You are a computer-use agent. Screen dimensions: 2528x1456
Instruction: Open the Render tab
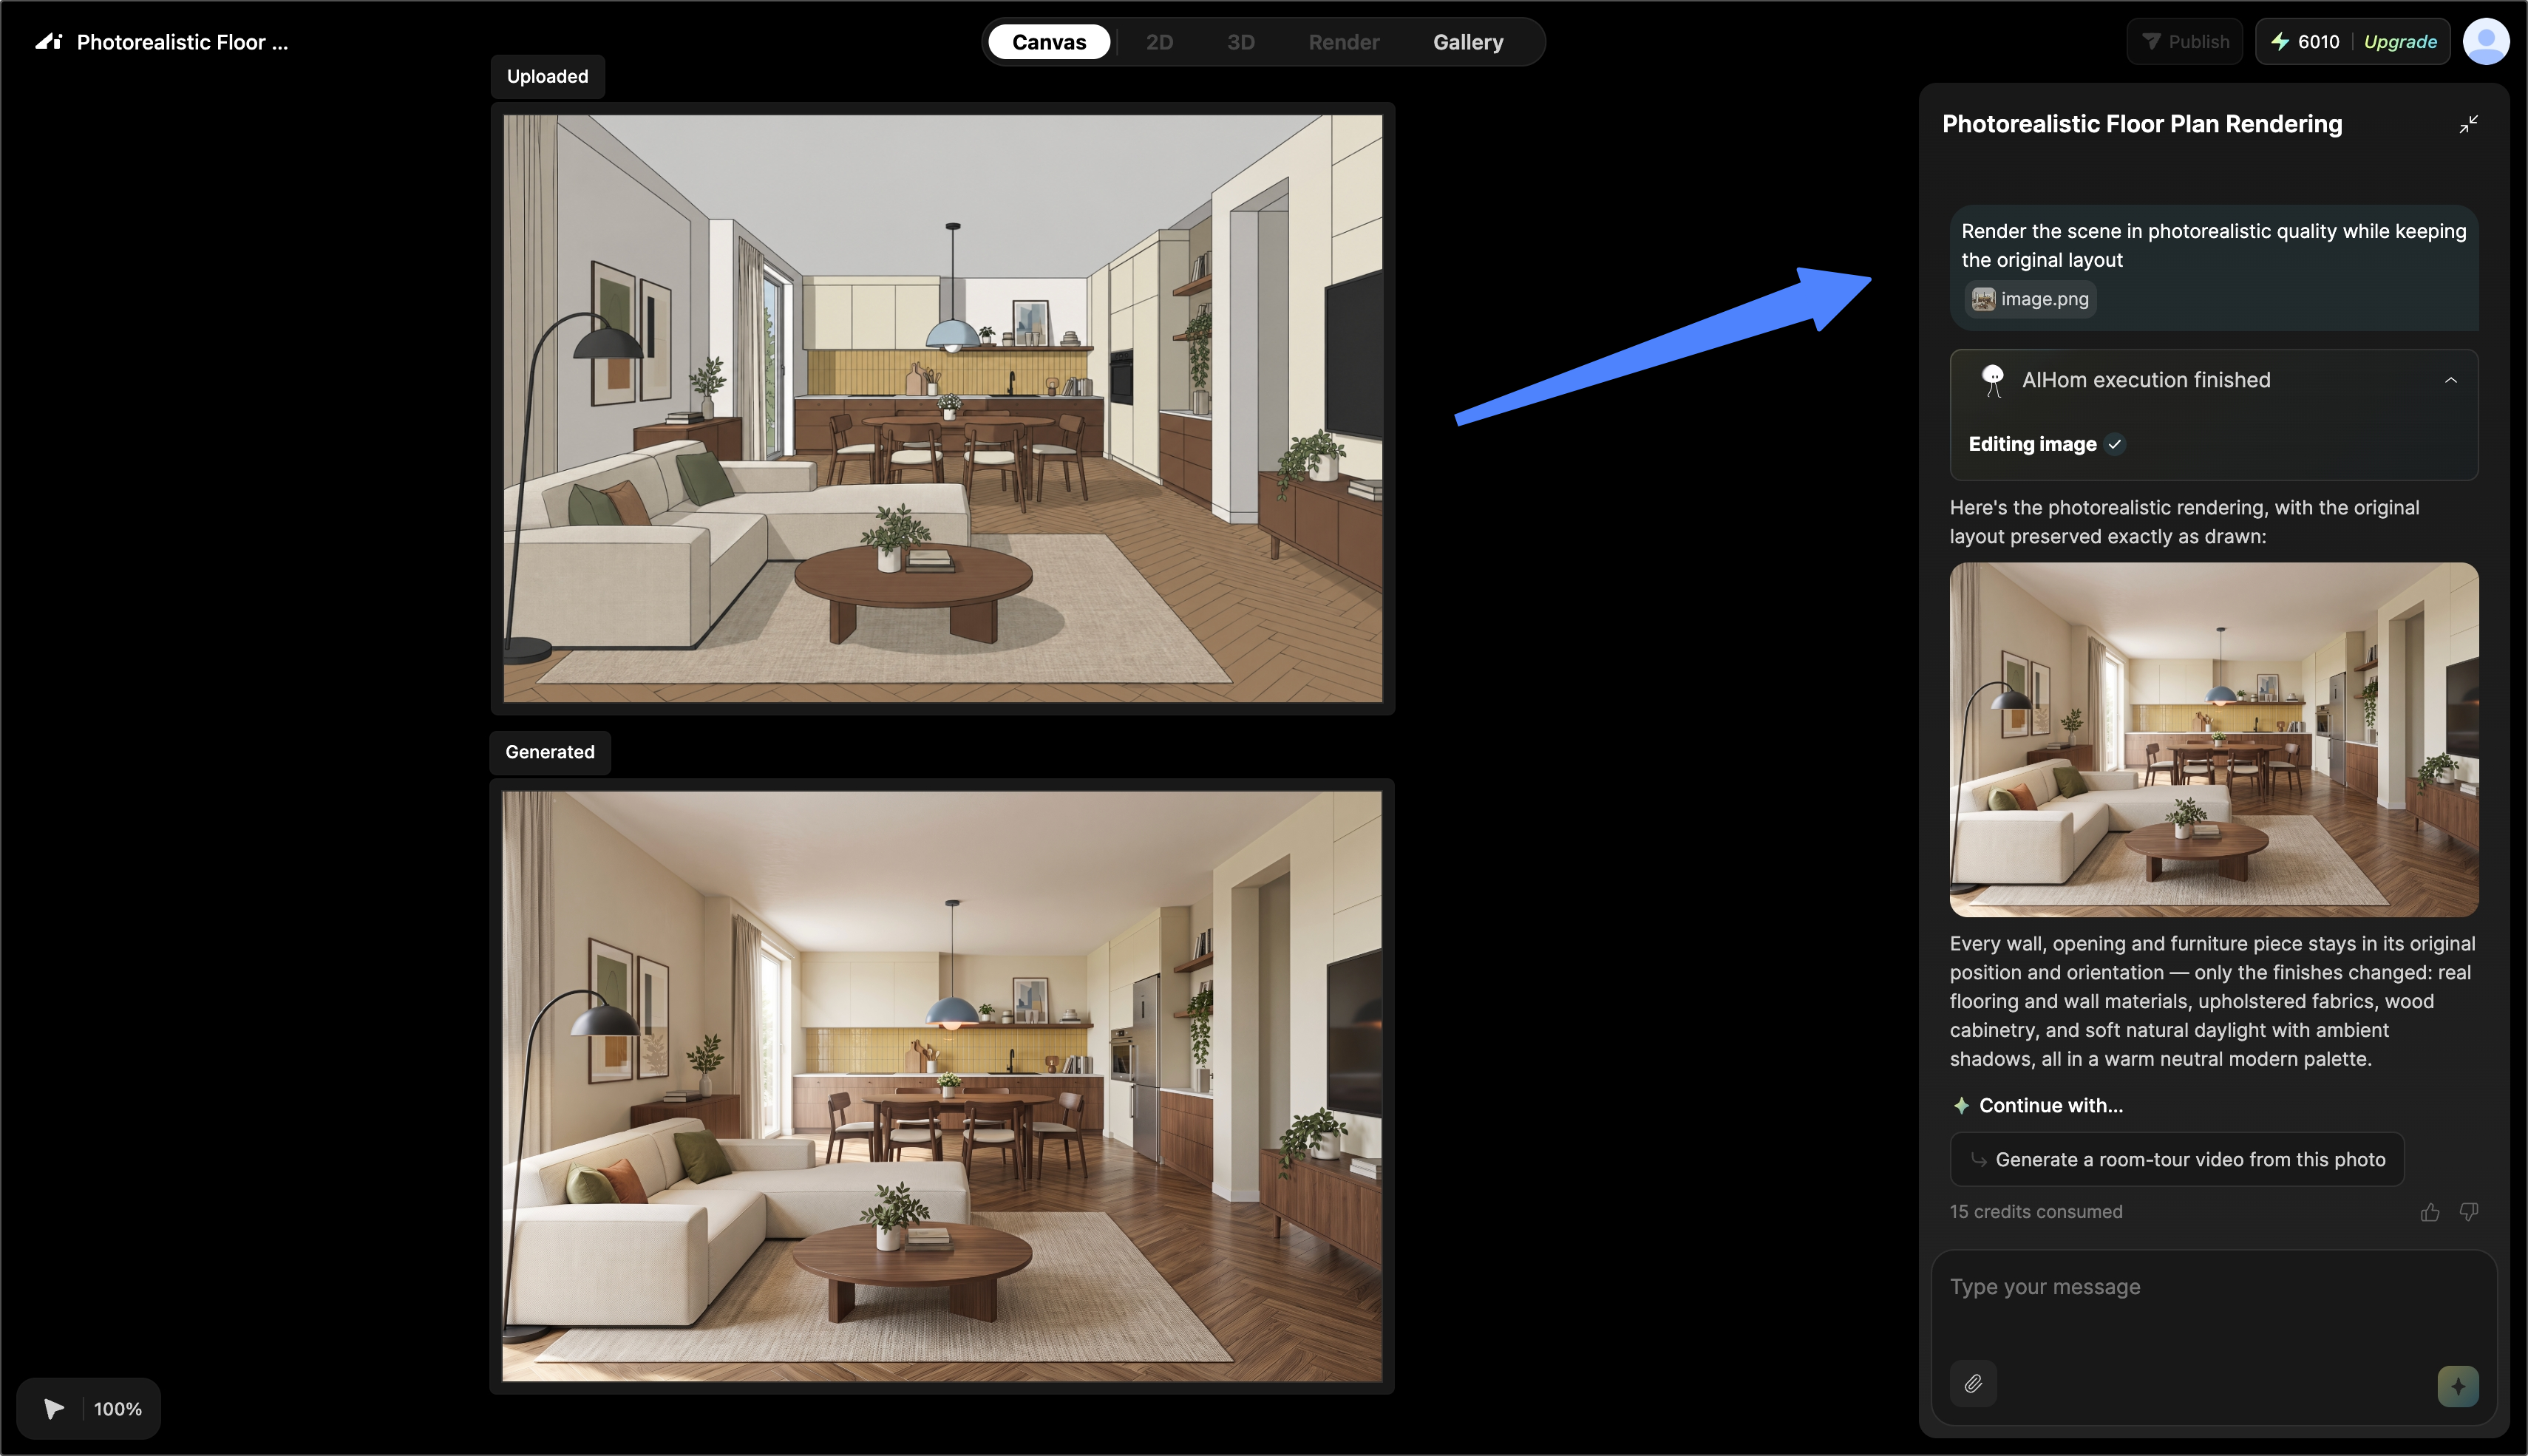1344,42
